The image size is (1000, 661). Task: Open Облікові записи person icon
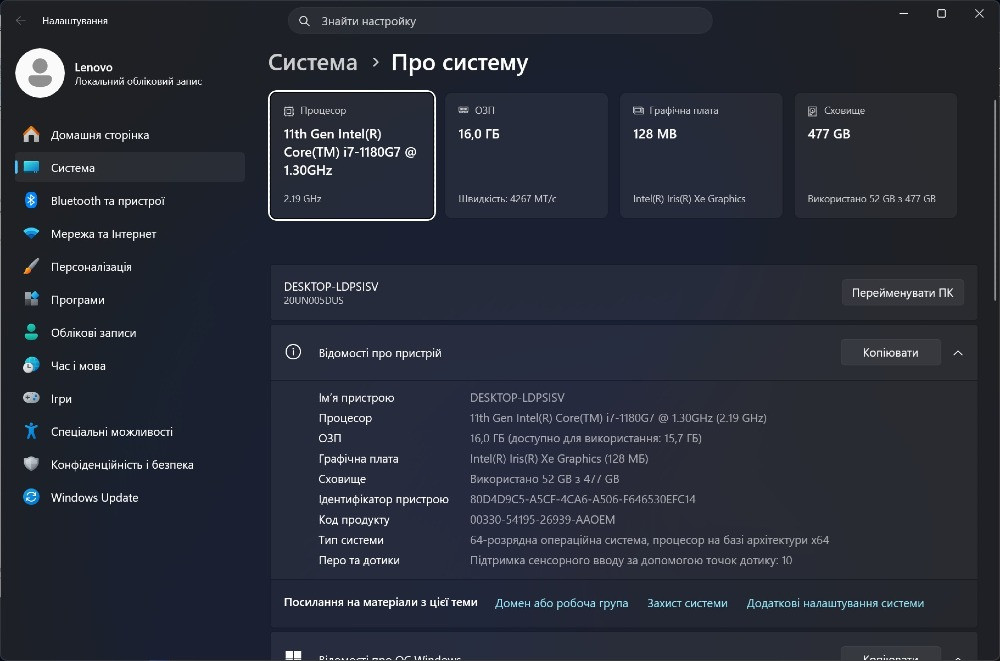tap(31, 332)
